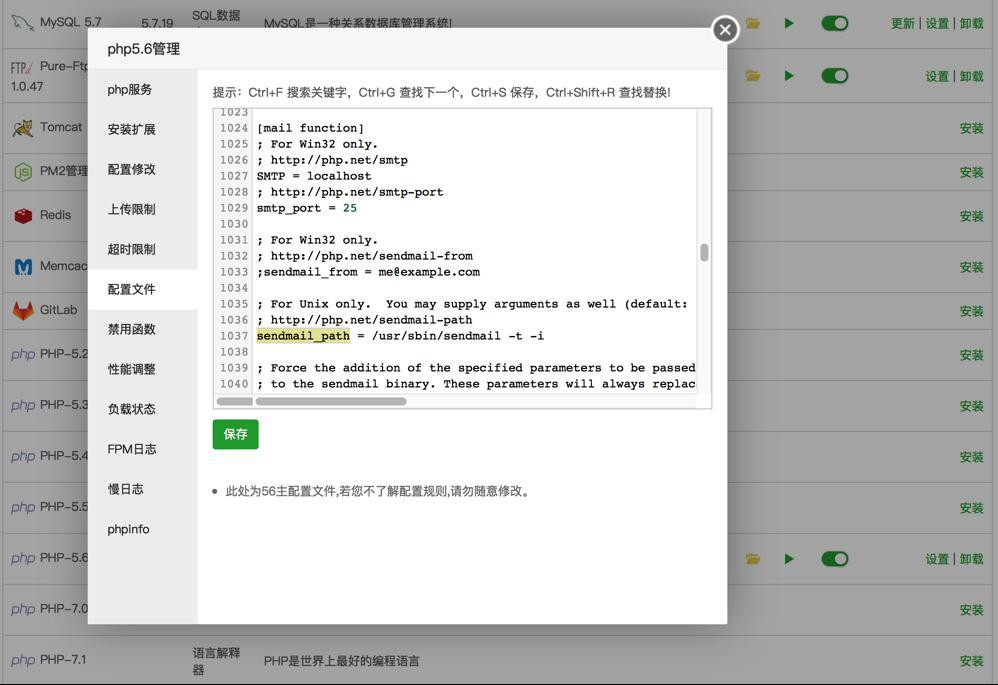Screen dimensions: 998x685
Task: Click the editor vertical scrollbar thumb
Action: pos(704,253)
